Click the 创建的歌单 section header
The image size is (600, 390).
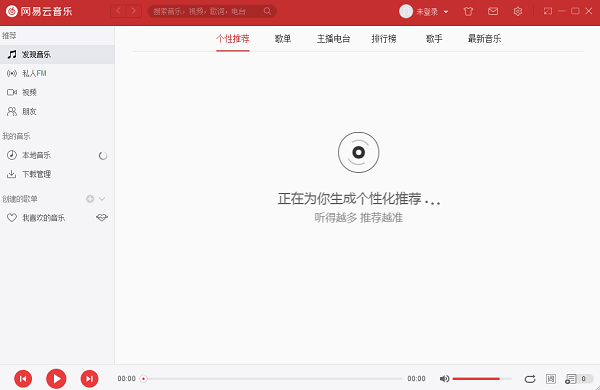pyautogui.click(x=20, y=199)
